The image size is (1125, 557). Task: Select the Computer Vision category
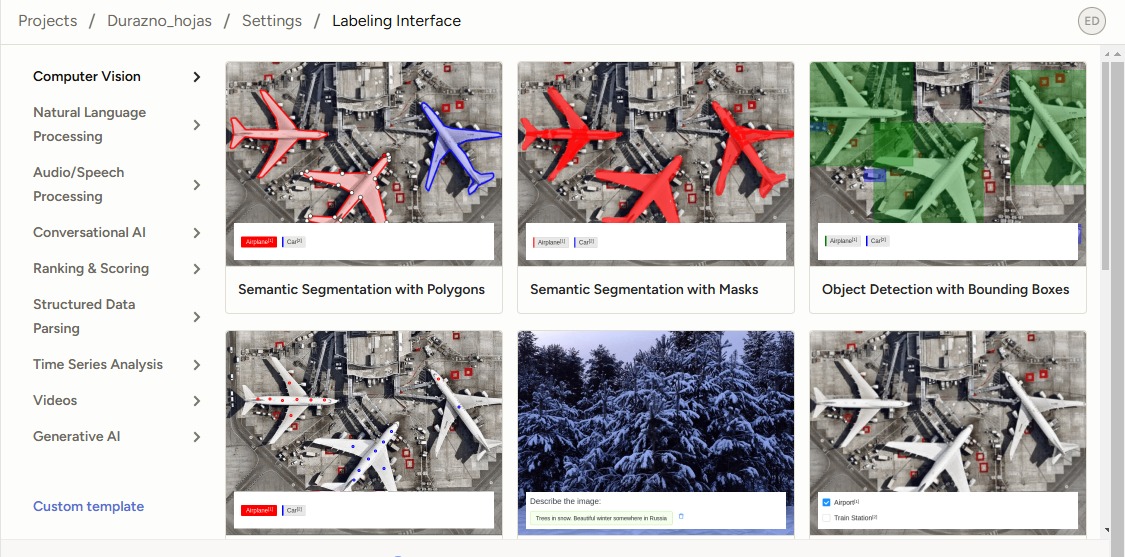(x=87, y=77)
